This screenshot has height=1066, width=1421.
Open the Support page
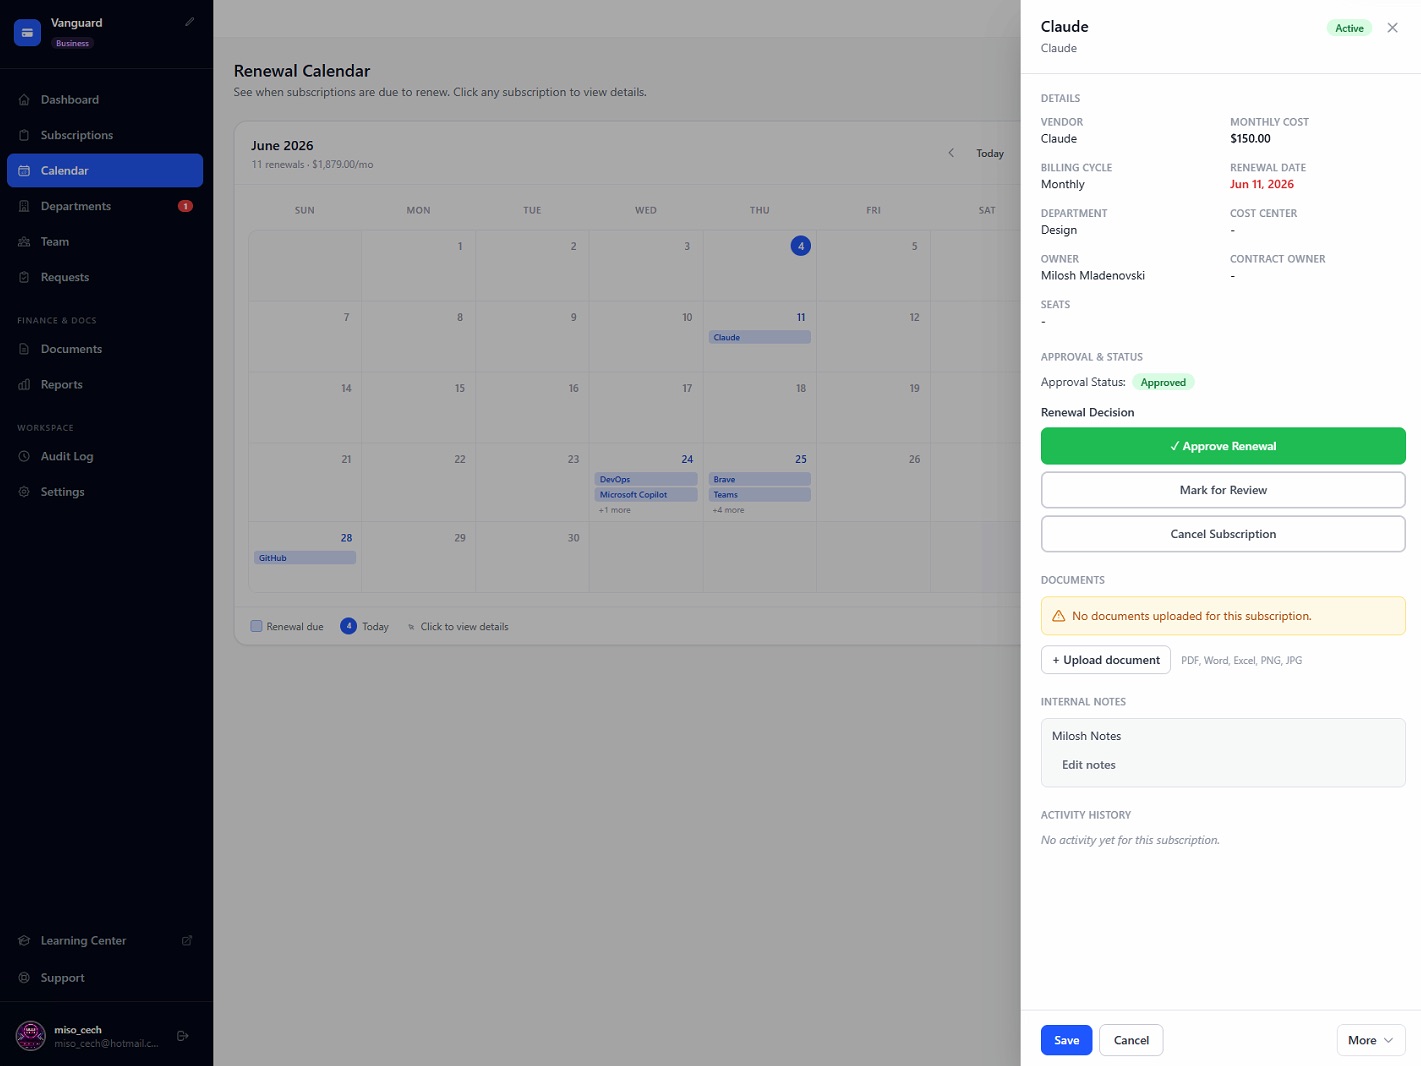click(105, 978)
